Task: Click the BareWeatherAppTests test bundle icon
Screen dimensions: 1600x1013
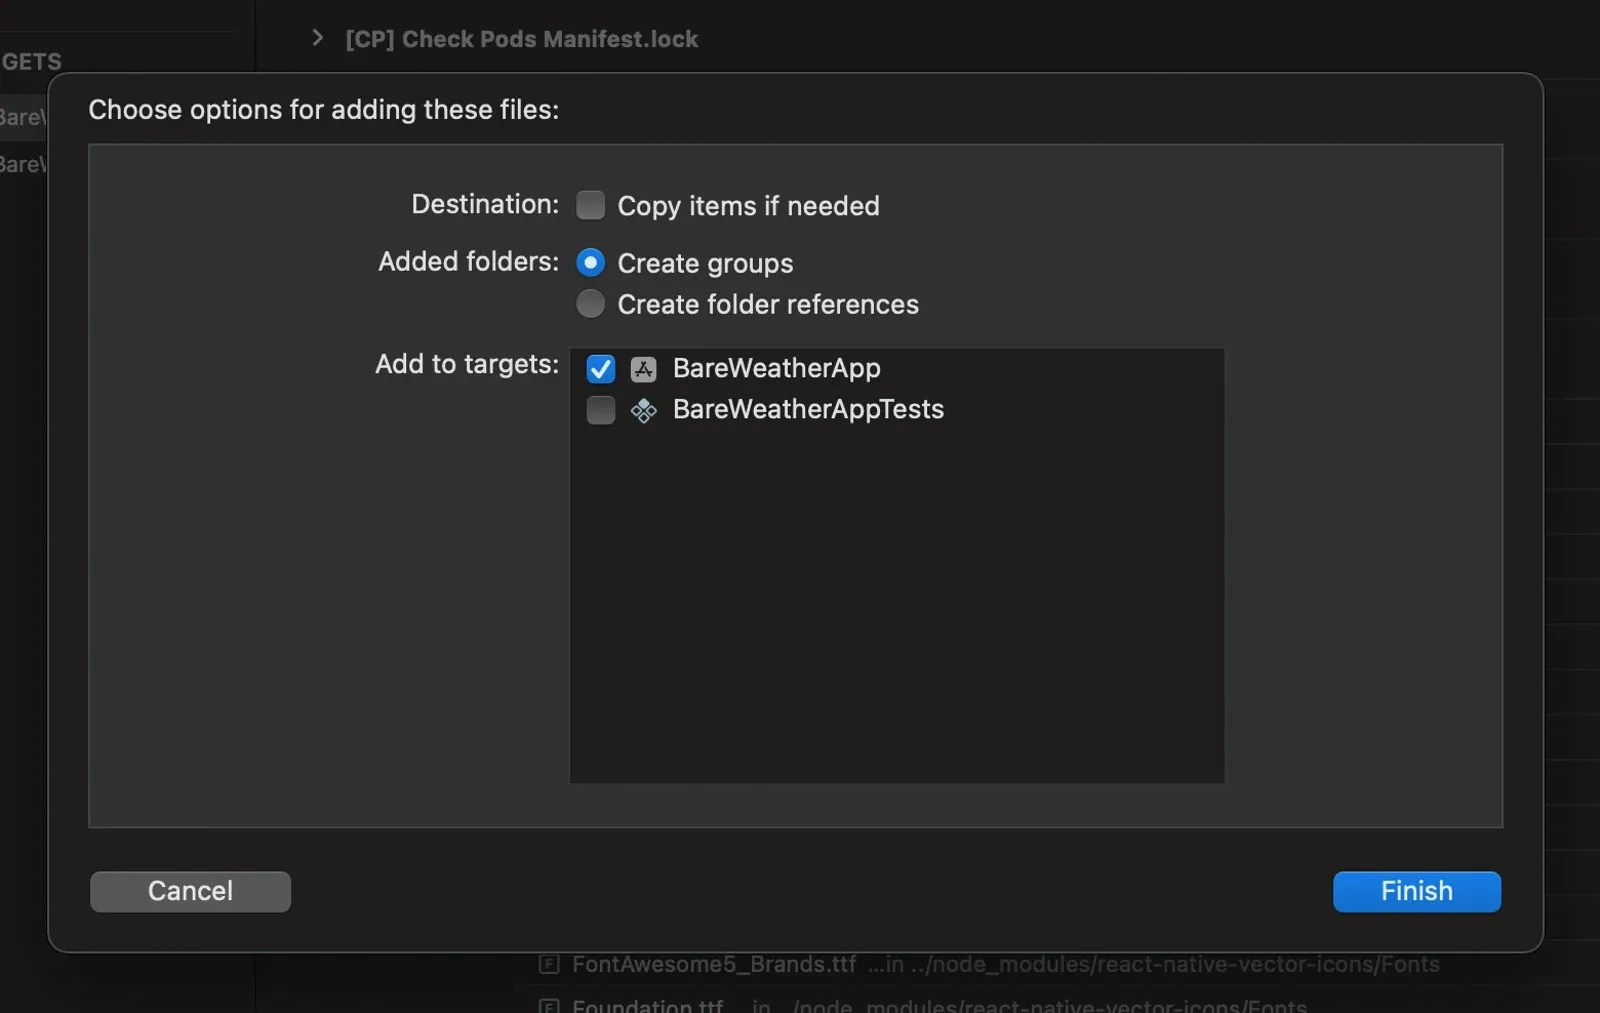Action: pyautogui.click(x=644, y=410)
